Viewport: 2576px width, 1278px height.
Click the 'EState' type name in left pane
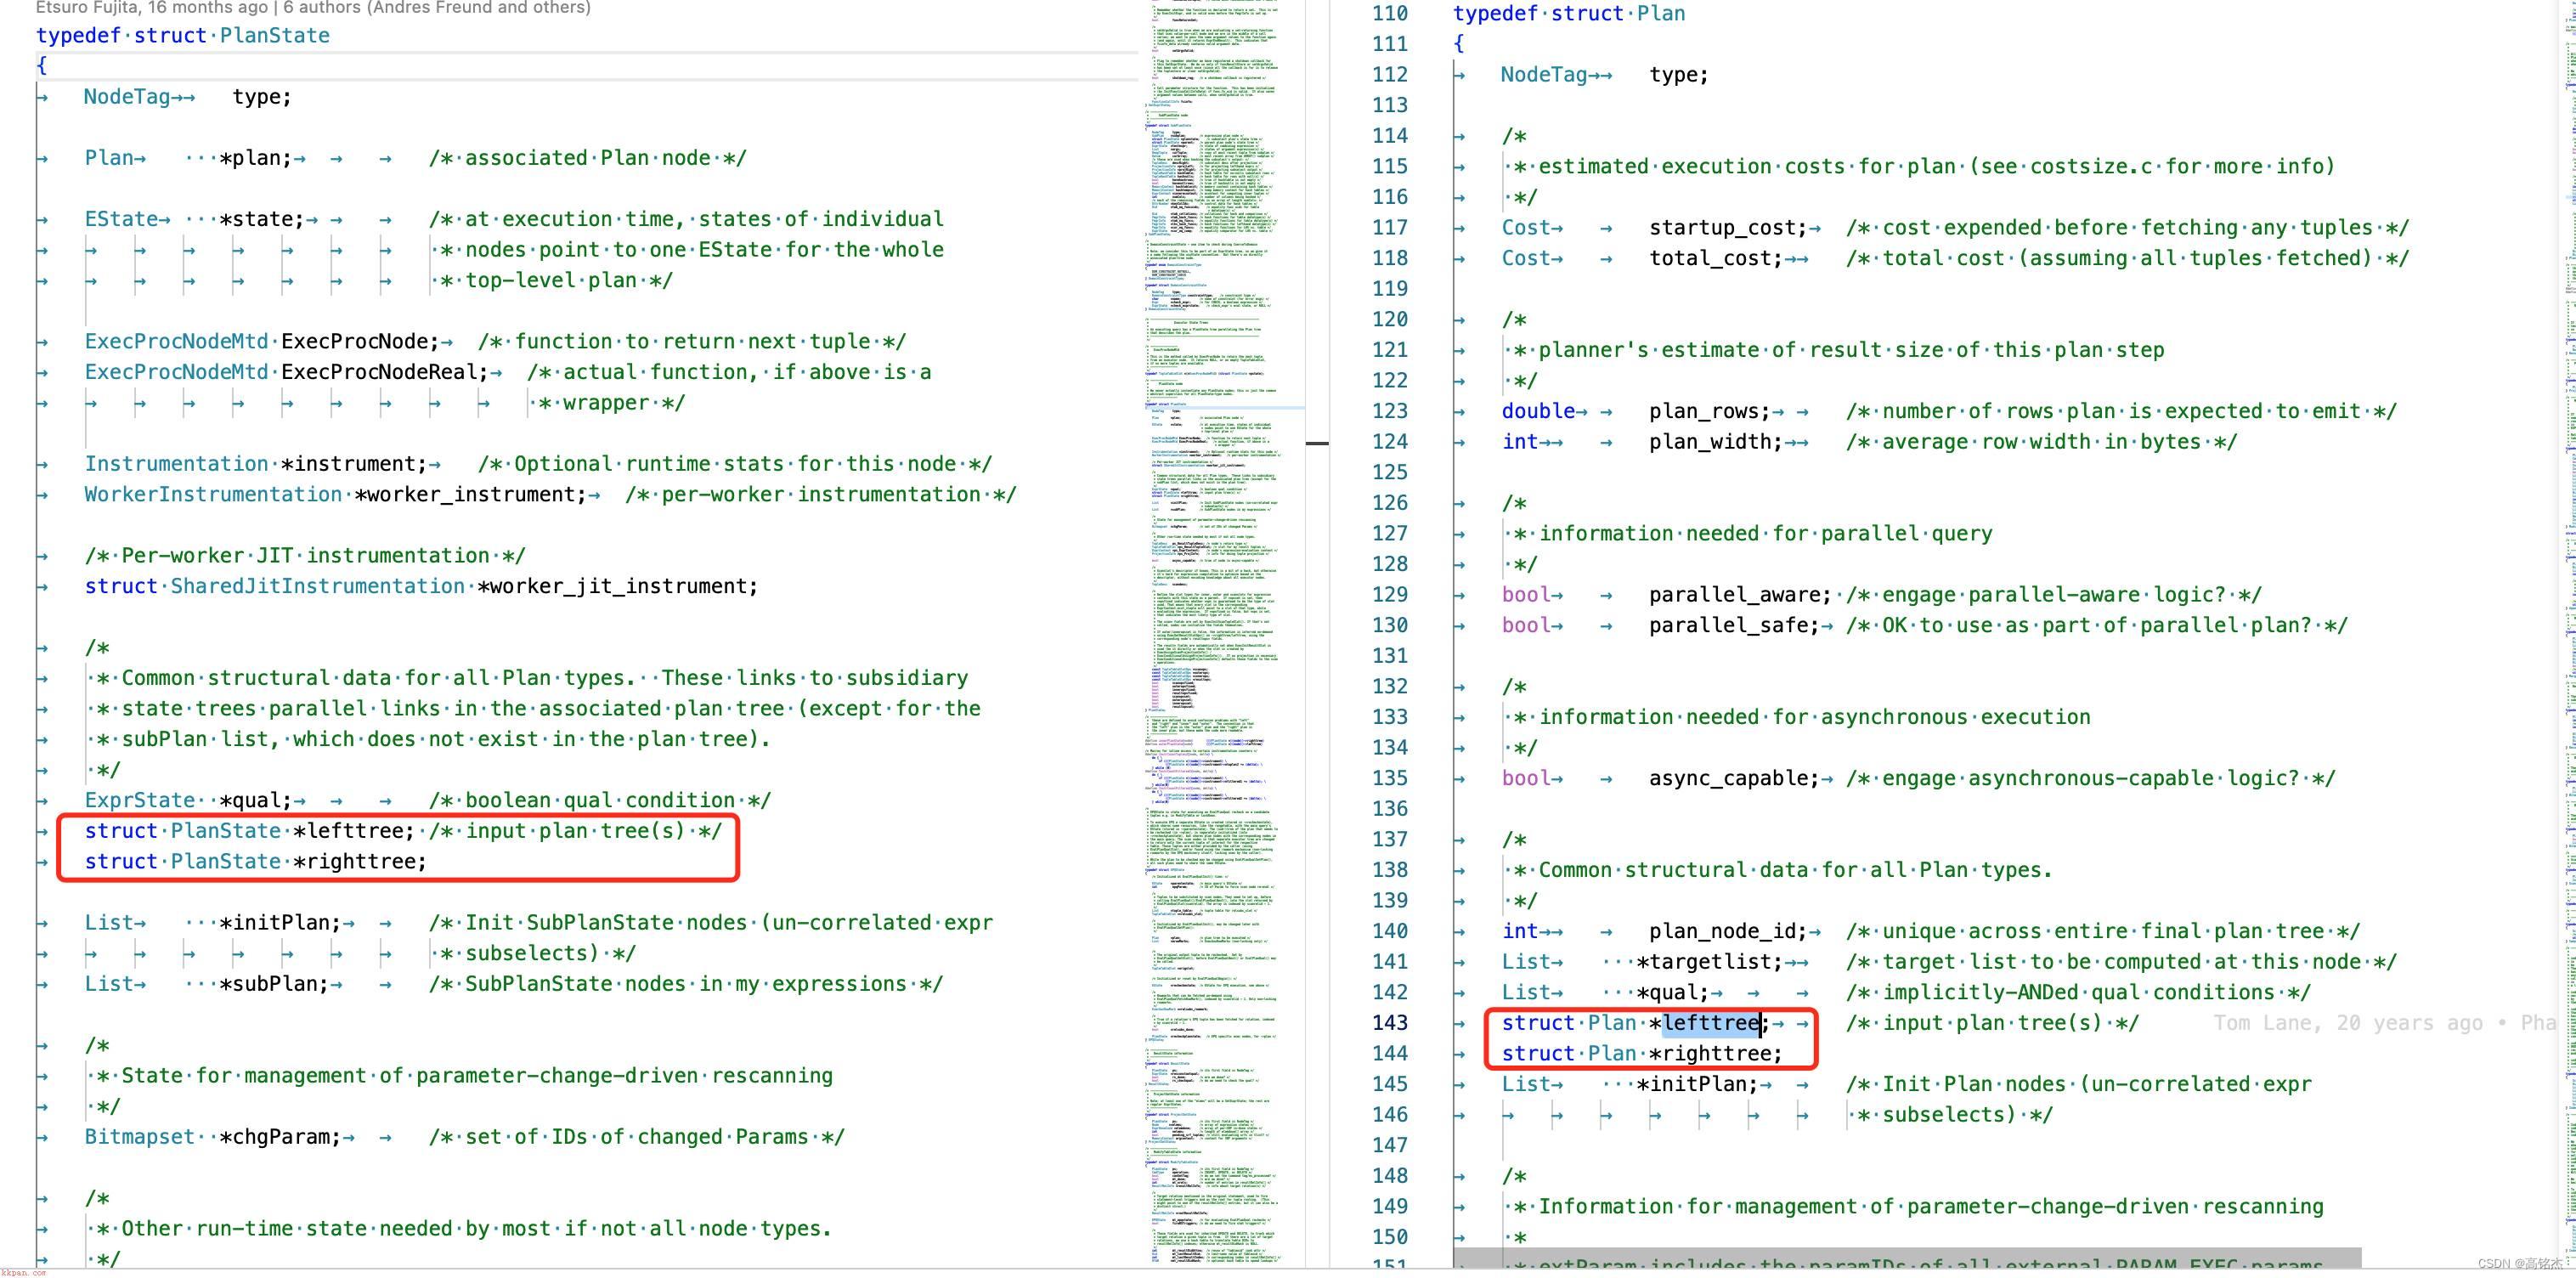coord(121,219)
